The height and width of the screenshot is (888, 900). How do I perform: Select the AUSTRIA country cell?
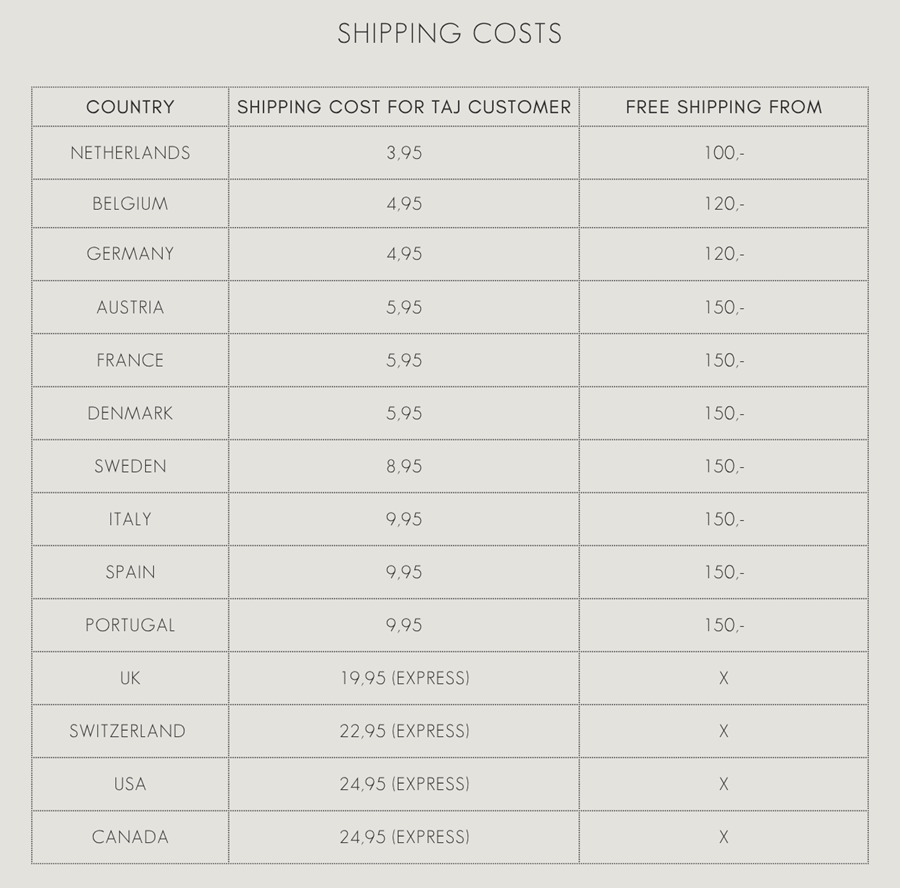tap(130, 308)
